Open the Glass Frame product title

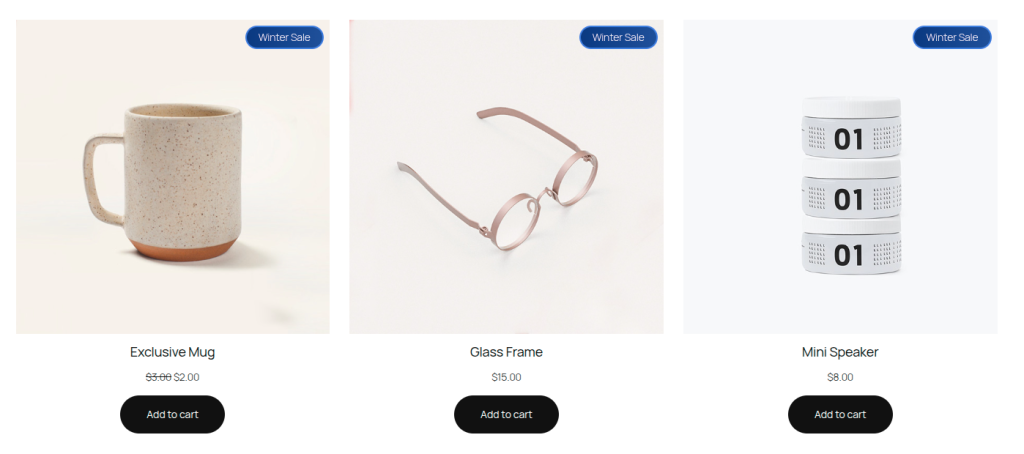coord(506,352)
